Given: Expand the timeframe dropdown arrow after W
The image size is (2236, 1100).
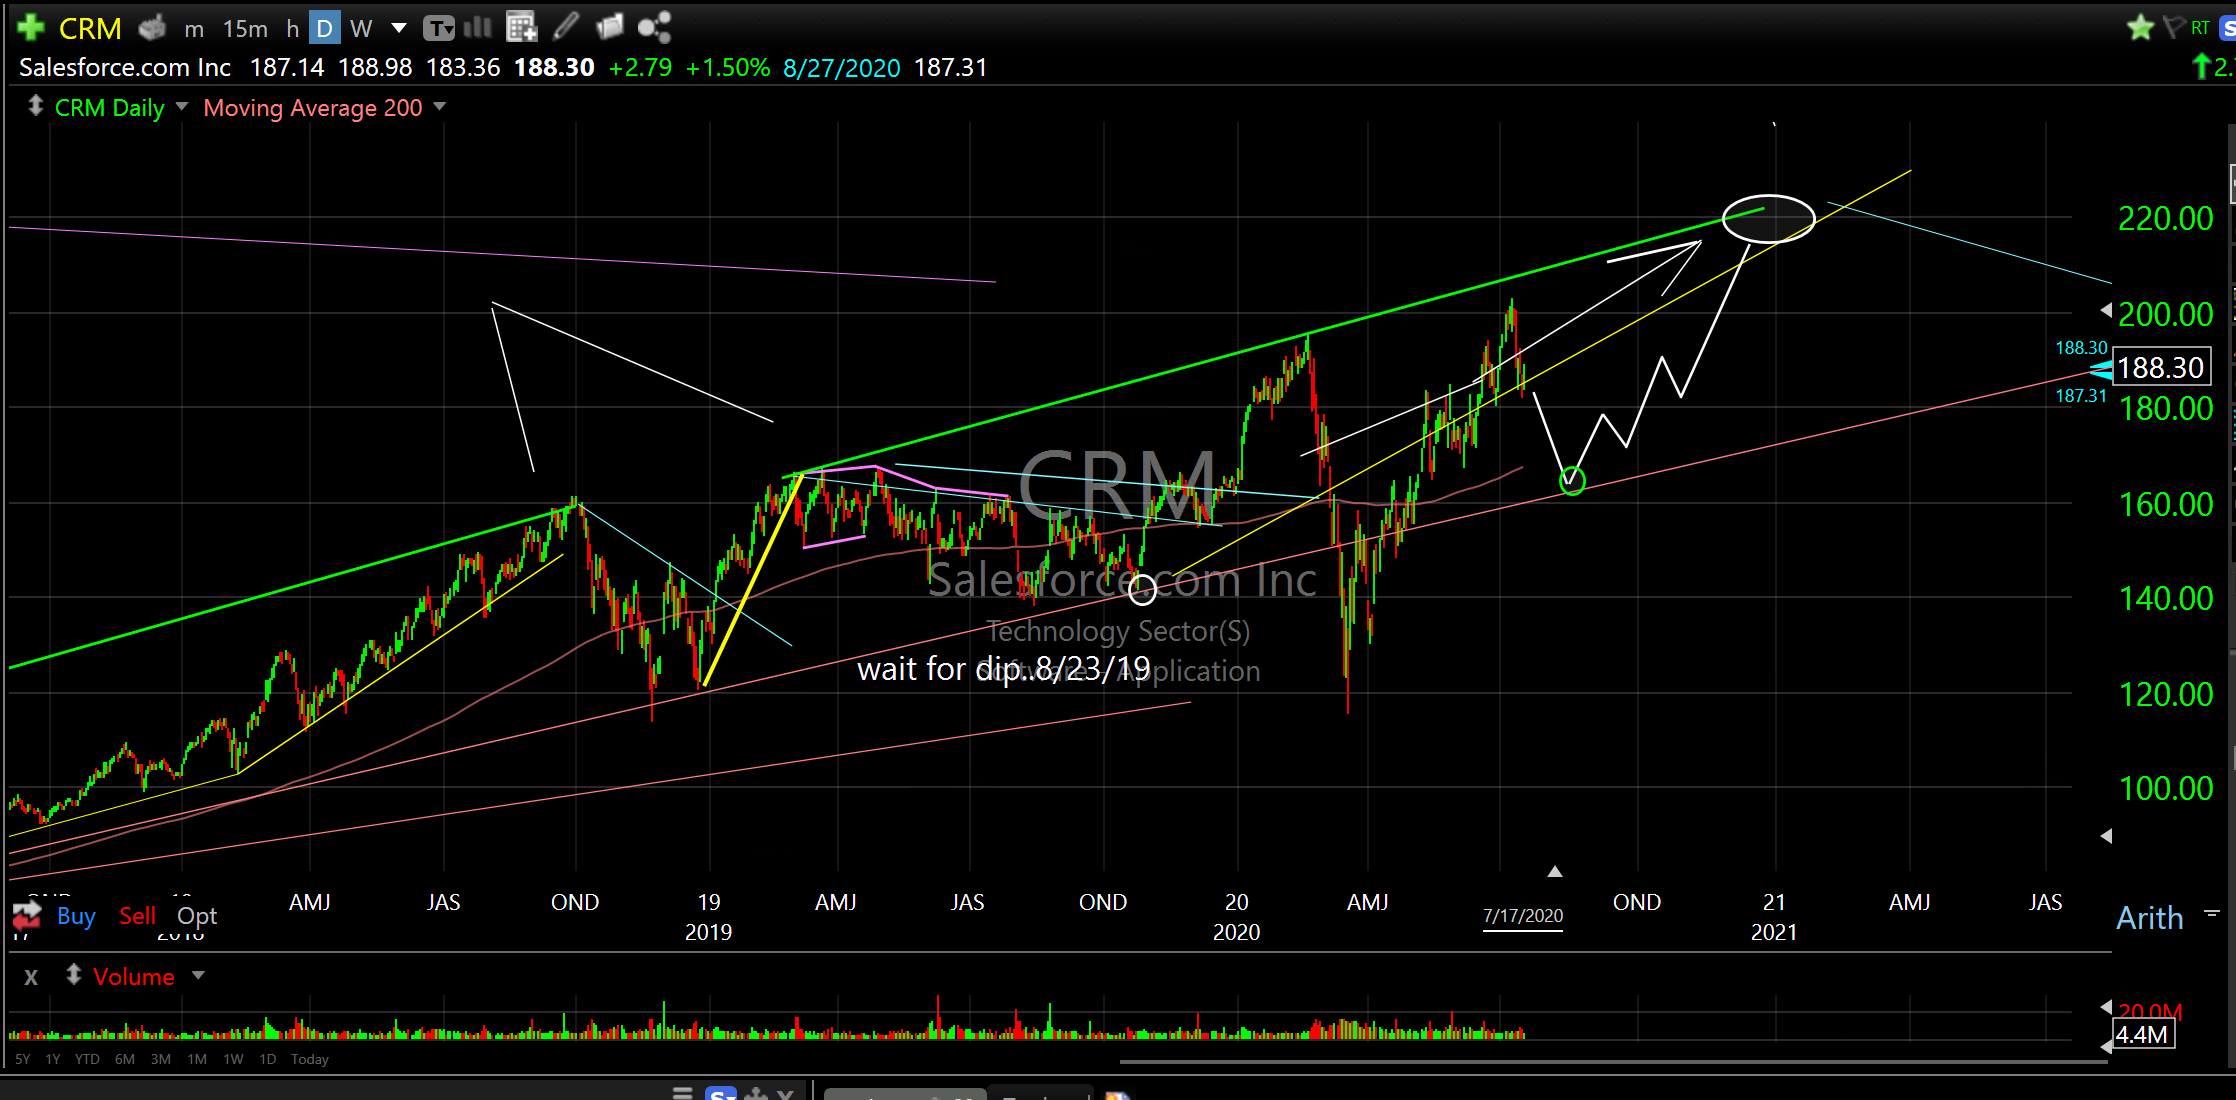Looking at the screenshot, I should click(399, 28).
